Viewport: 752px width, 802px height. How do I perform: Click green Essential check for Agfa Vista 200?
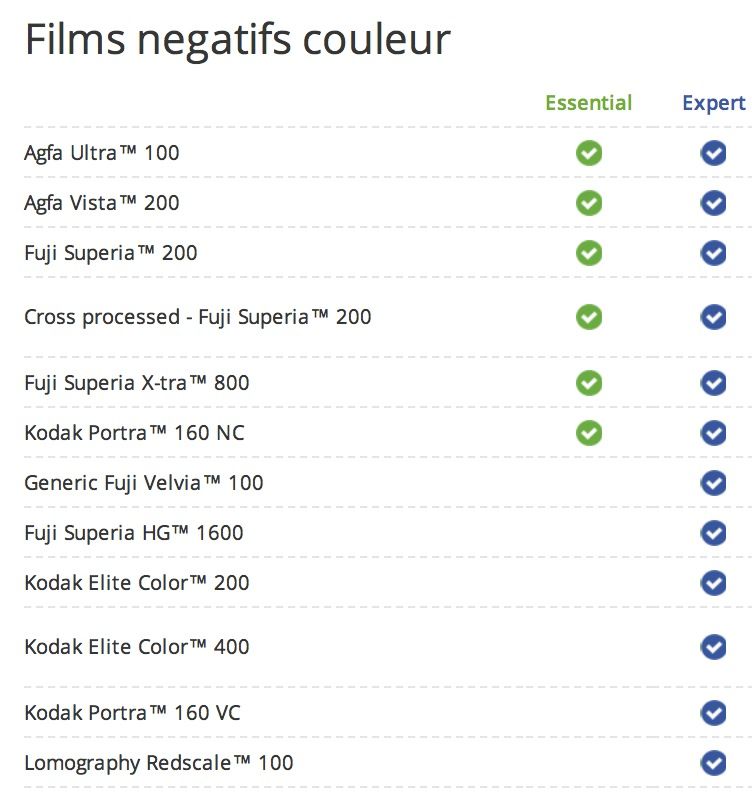(589, 203)
